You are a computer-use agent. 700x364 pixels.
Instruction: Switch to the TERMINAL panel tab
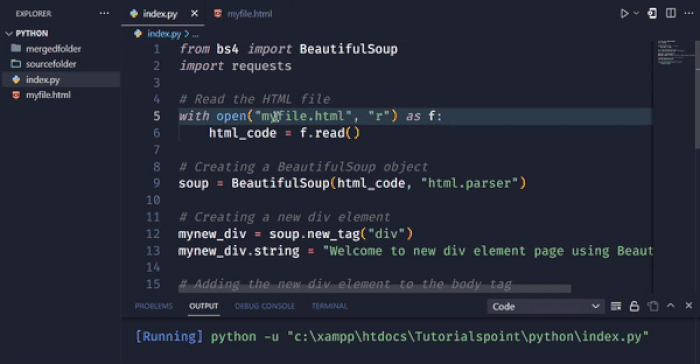[329, 306]
